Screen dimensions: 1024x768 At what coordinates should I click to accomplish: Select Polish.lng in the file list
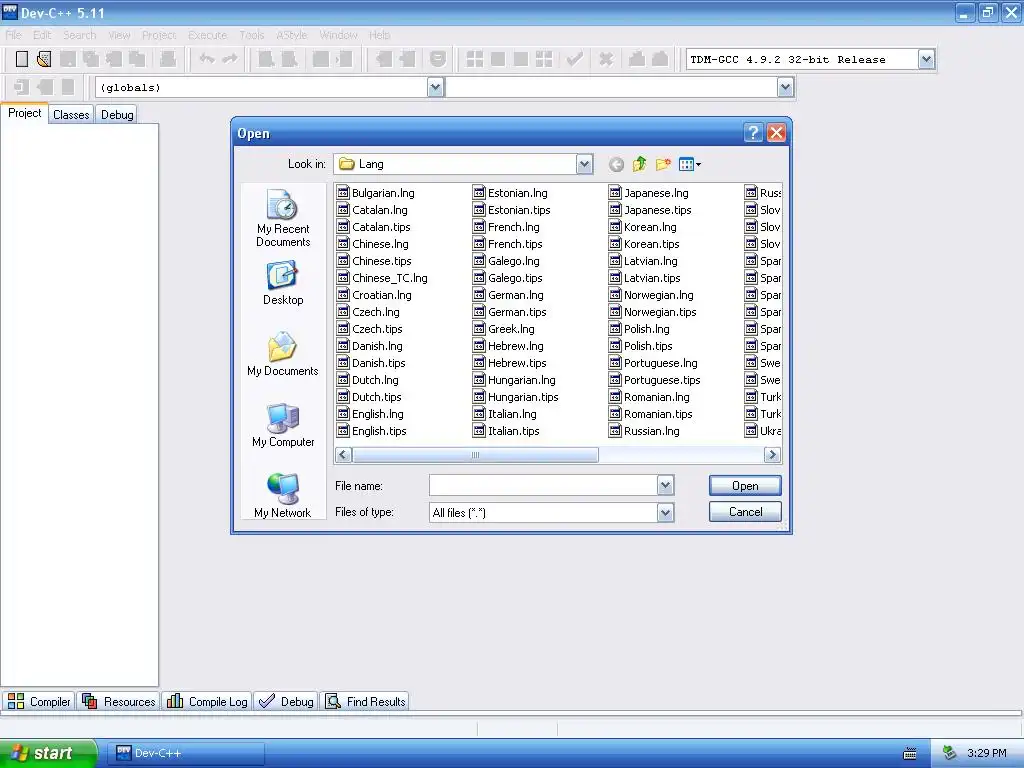pyautogui.click(x=639, y=329)
